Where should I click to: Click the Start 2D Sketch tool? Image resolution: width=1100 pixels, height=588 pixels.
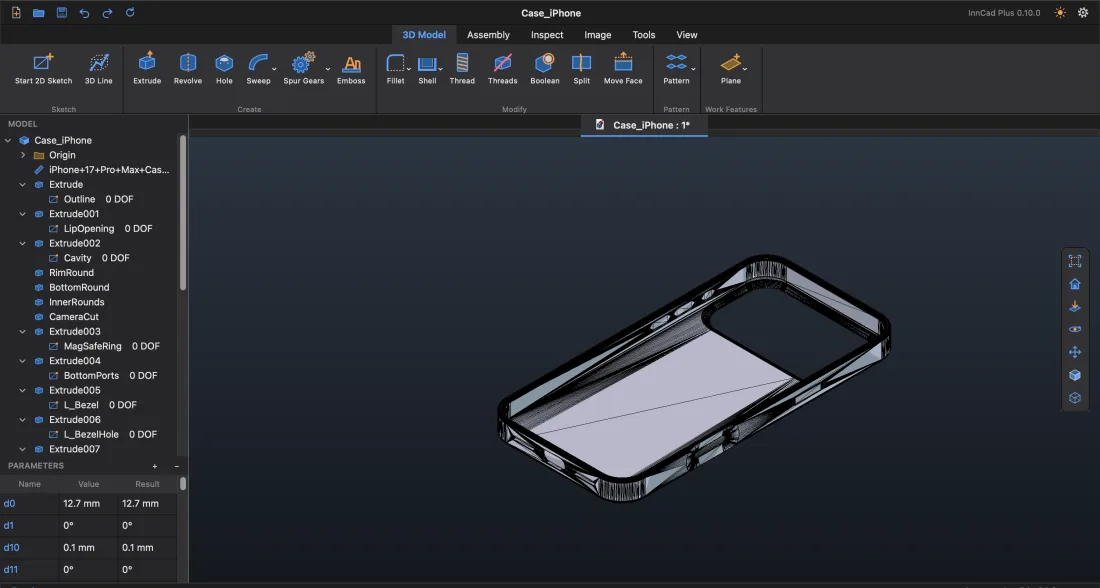43,69
